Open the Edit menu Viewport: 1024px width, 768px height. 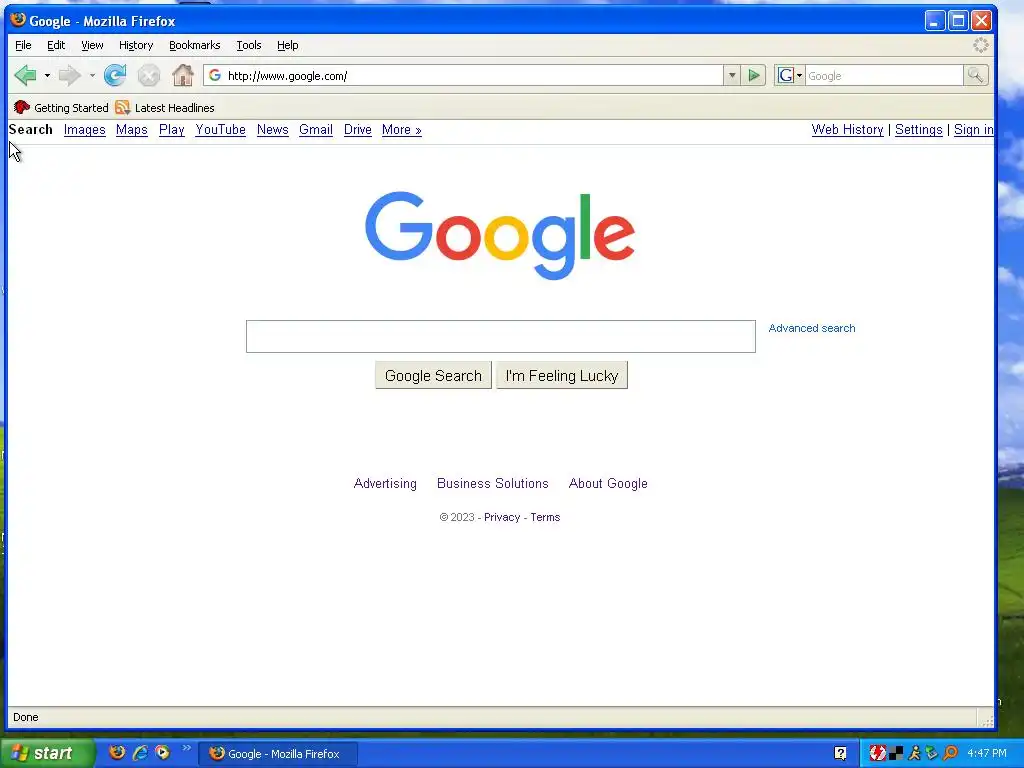(x=56, y=45)
